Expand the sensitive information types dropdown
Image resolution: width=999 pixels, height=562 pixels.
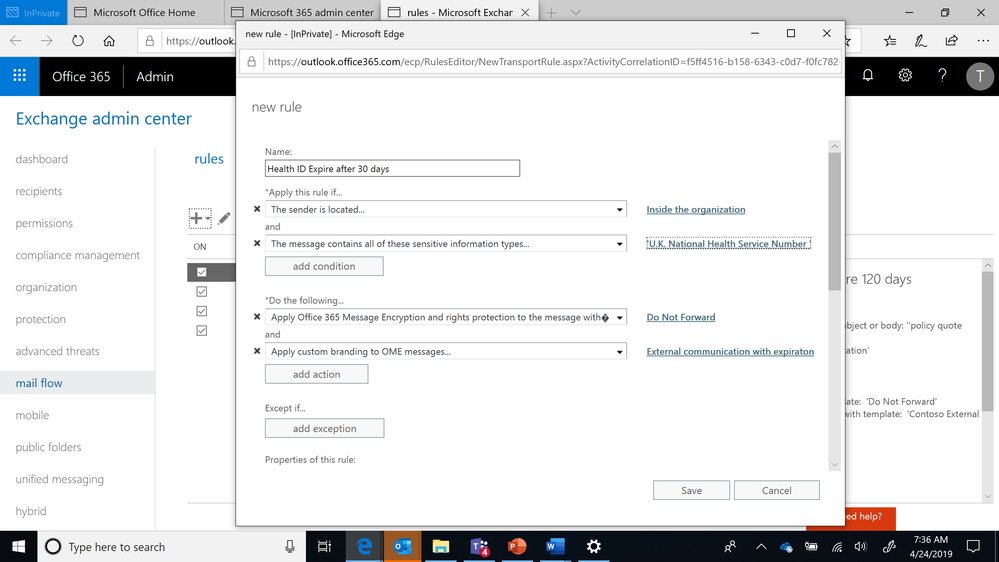(619, 243)
